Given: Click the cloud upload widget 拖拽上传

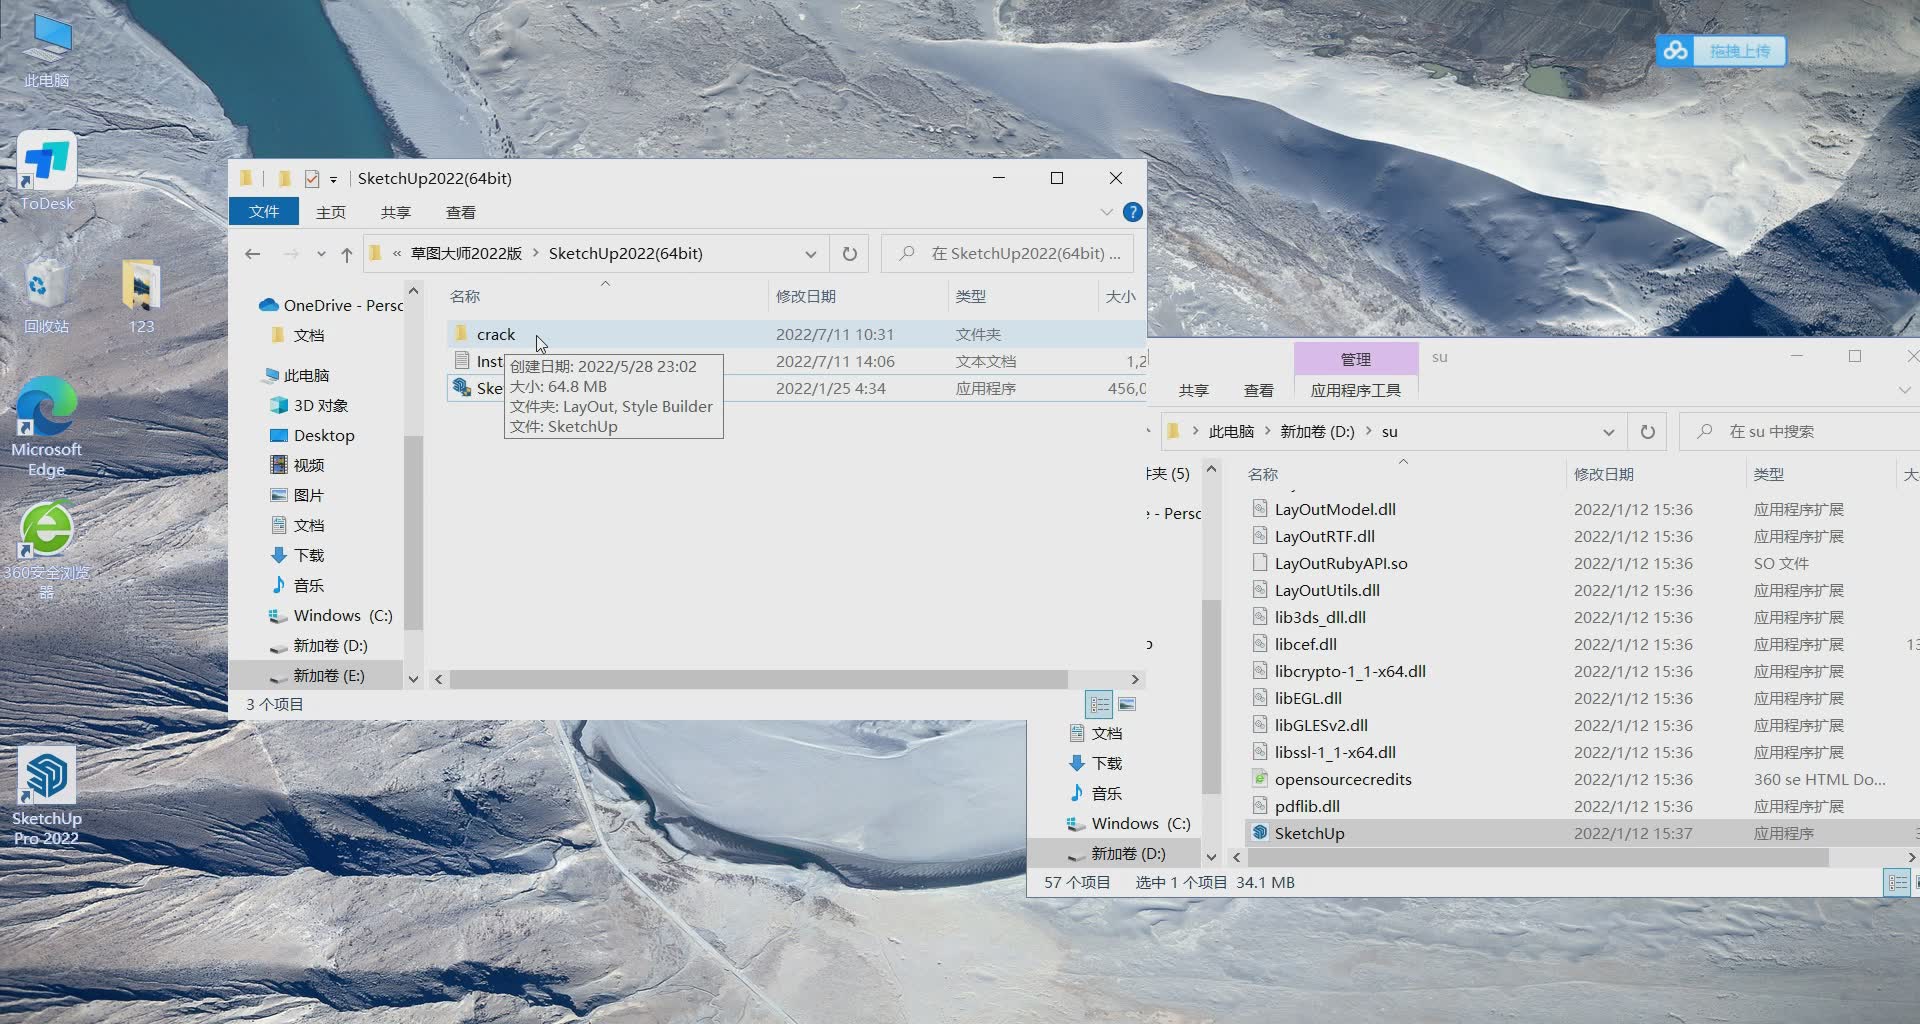Looking at the screenshot, I should pos(1721,50).
